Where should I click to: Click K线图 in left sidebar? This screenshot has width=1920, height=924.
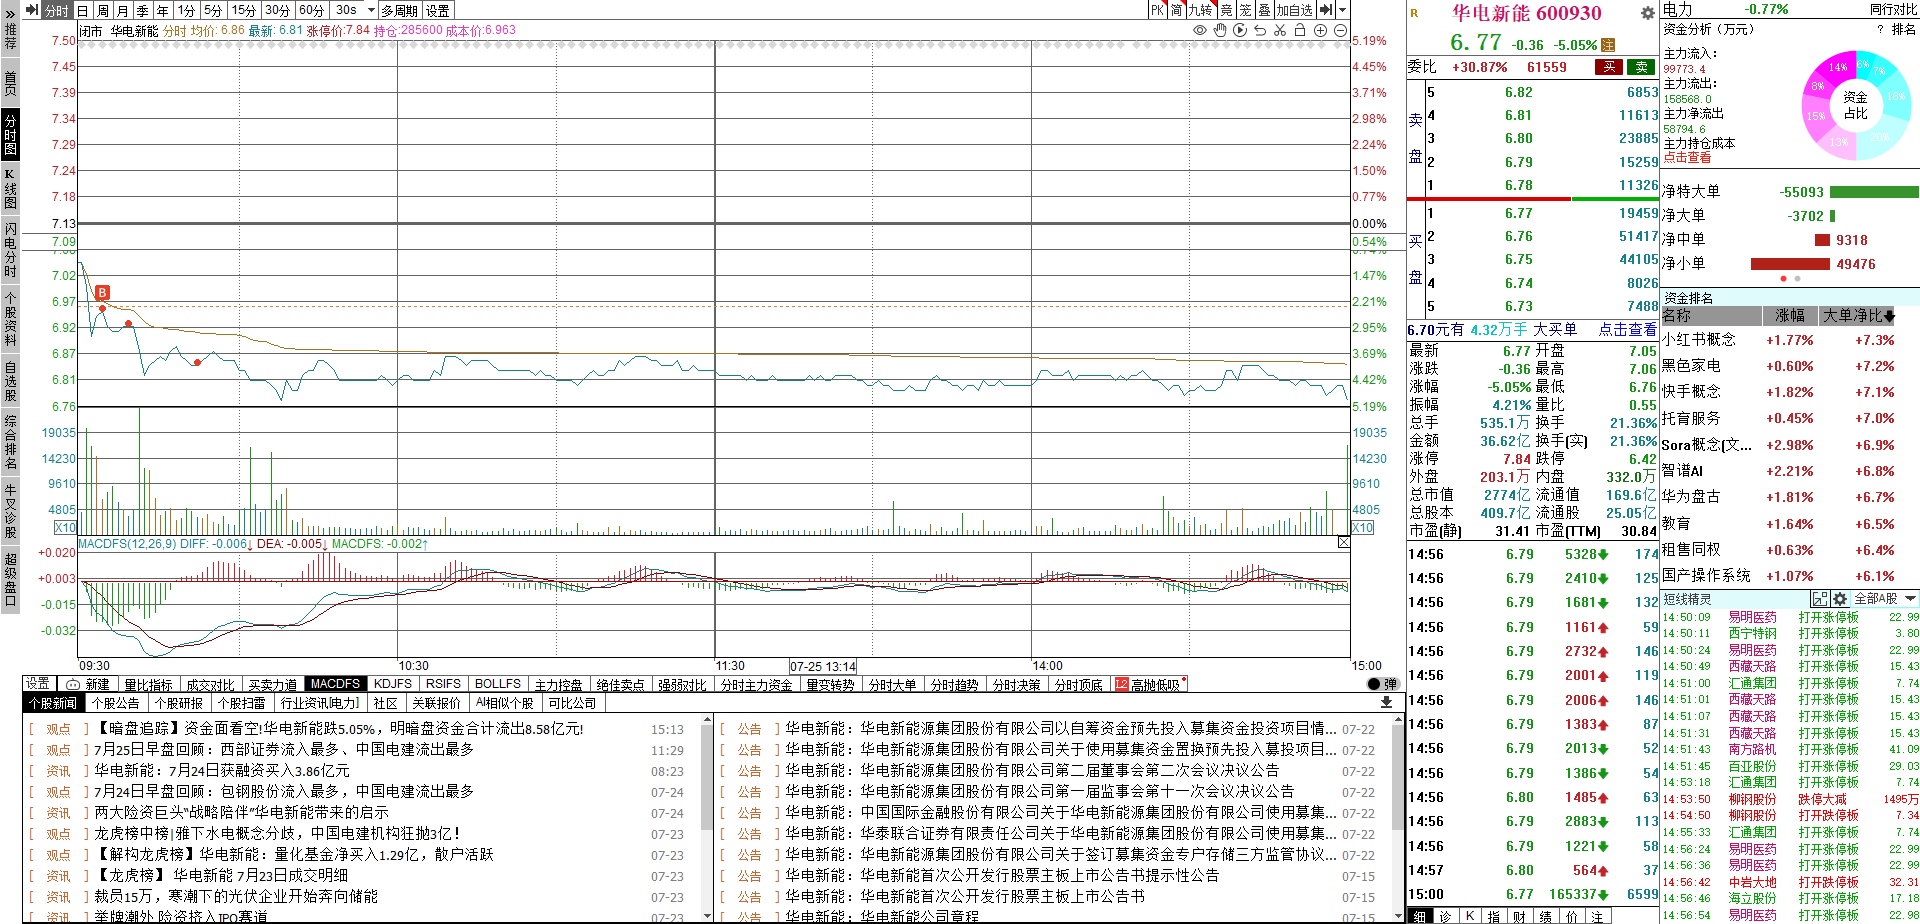point(10,188)
